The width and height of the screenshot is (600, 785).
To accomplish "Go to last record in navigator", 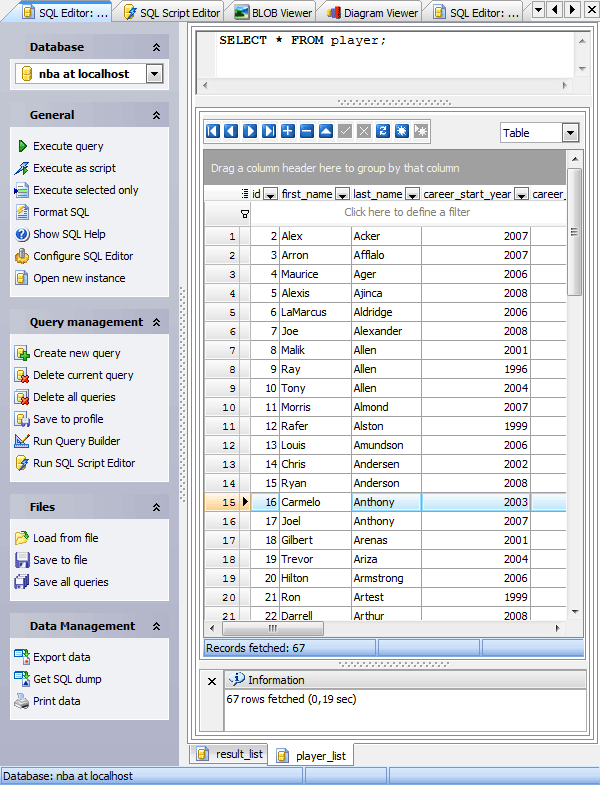I will (268, 131).
